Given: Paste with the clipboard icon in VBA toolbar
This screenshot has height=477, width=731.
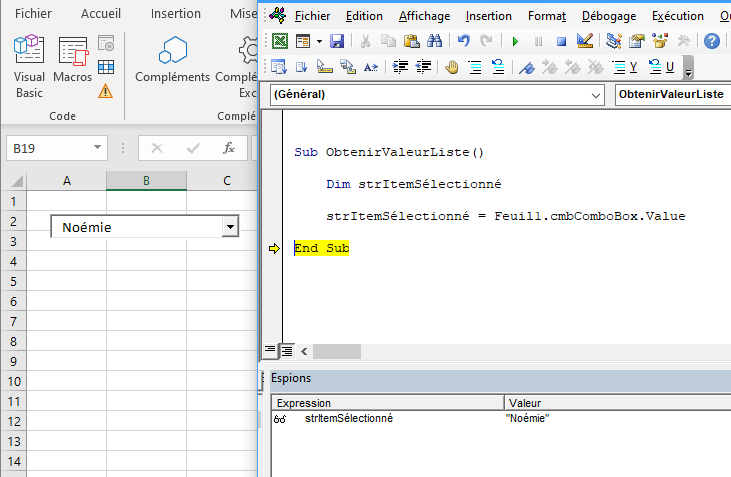Looking at the screenshot, I should 411,41.
